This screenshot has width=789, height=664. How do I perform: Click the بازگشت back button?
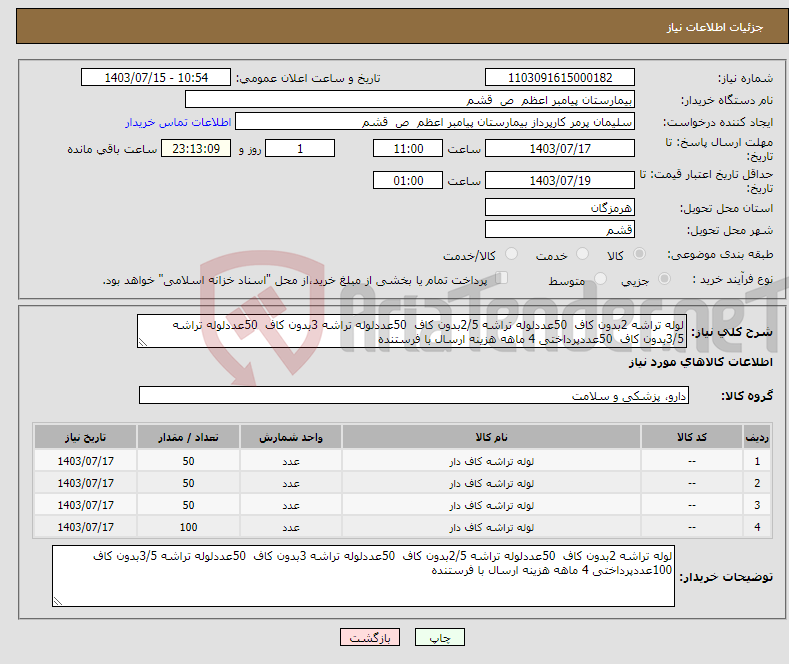tap(370, 637)
